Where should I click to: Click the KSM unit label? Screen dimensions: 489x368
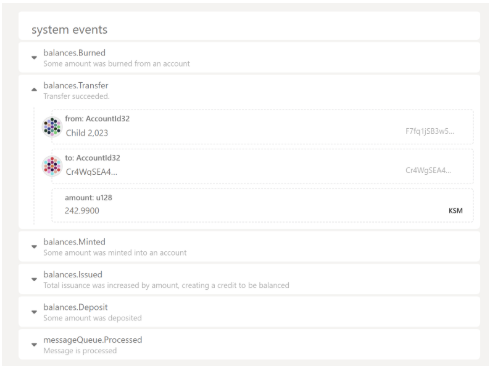pyautogui.click(x=455, y=211)
